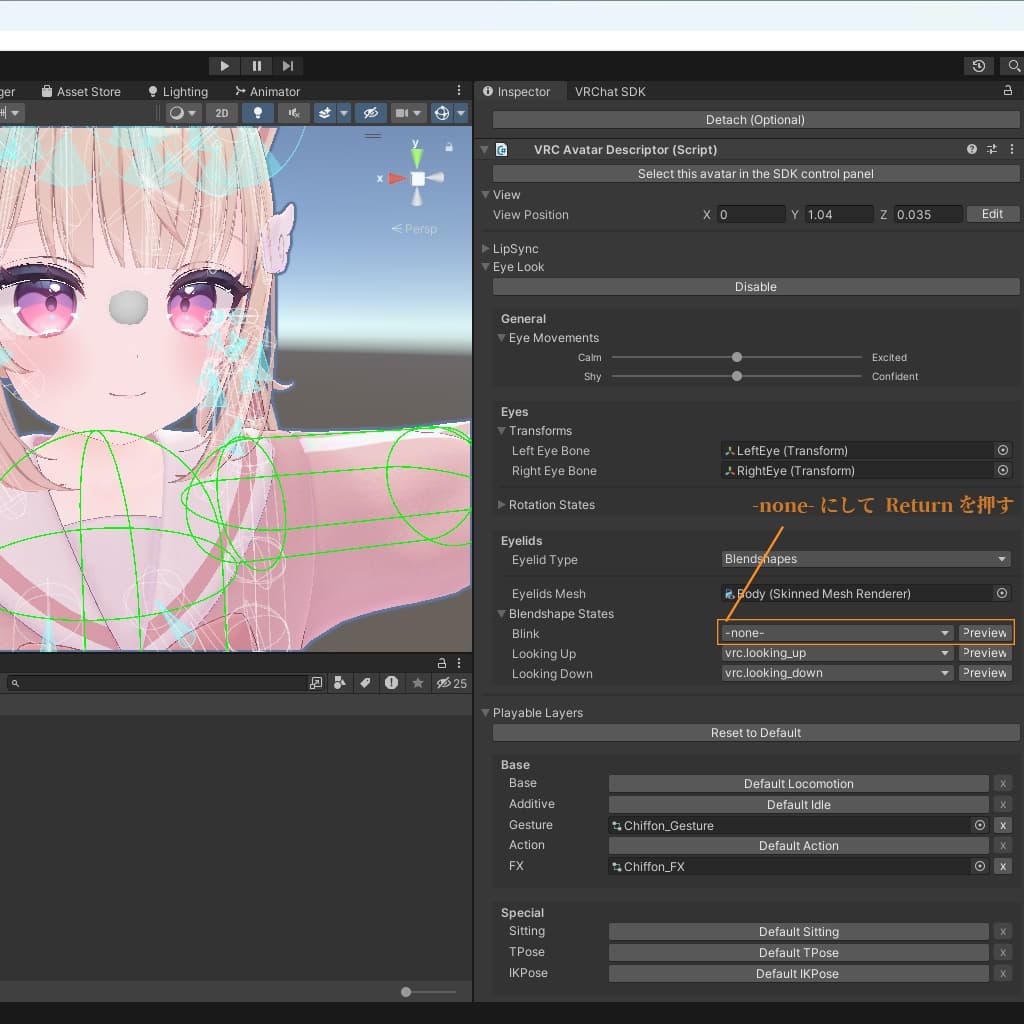Open the object picker for Left Eye Bone
Screen dimensions: 1024x1024
1003,451
